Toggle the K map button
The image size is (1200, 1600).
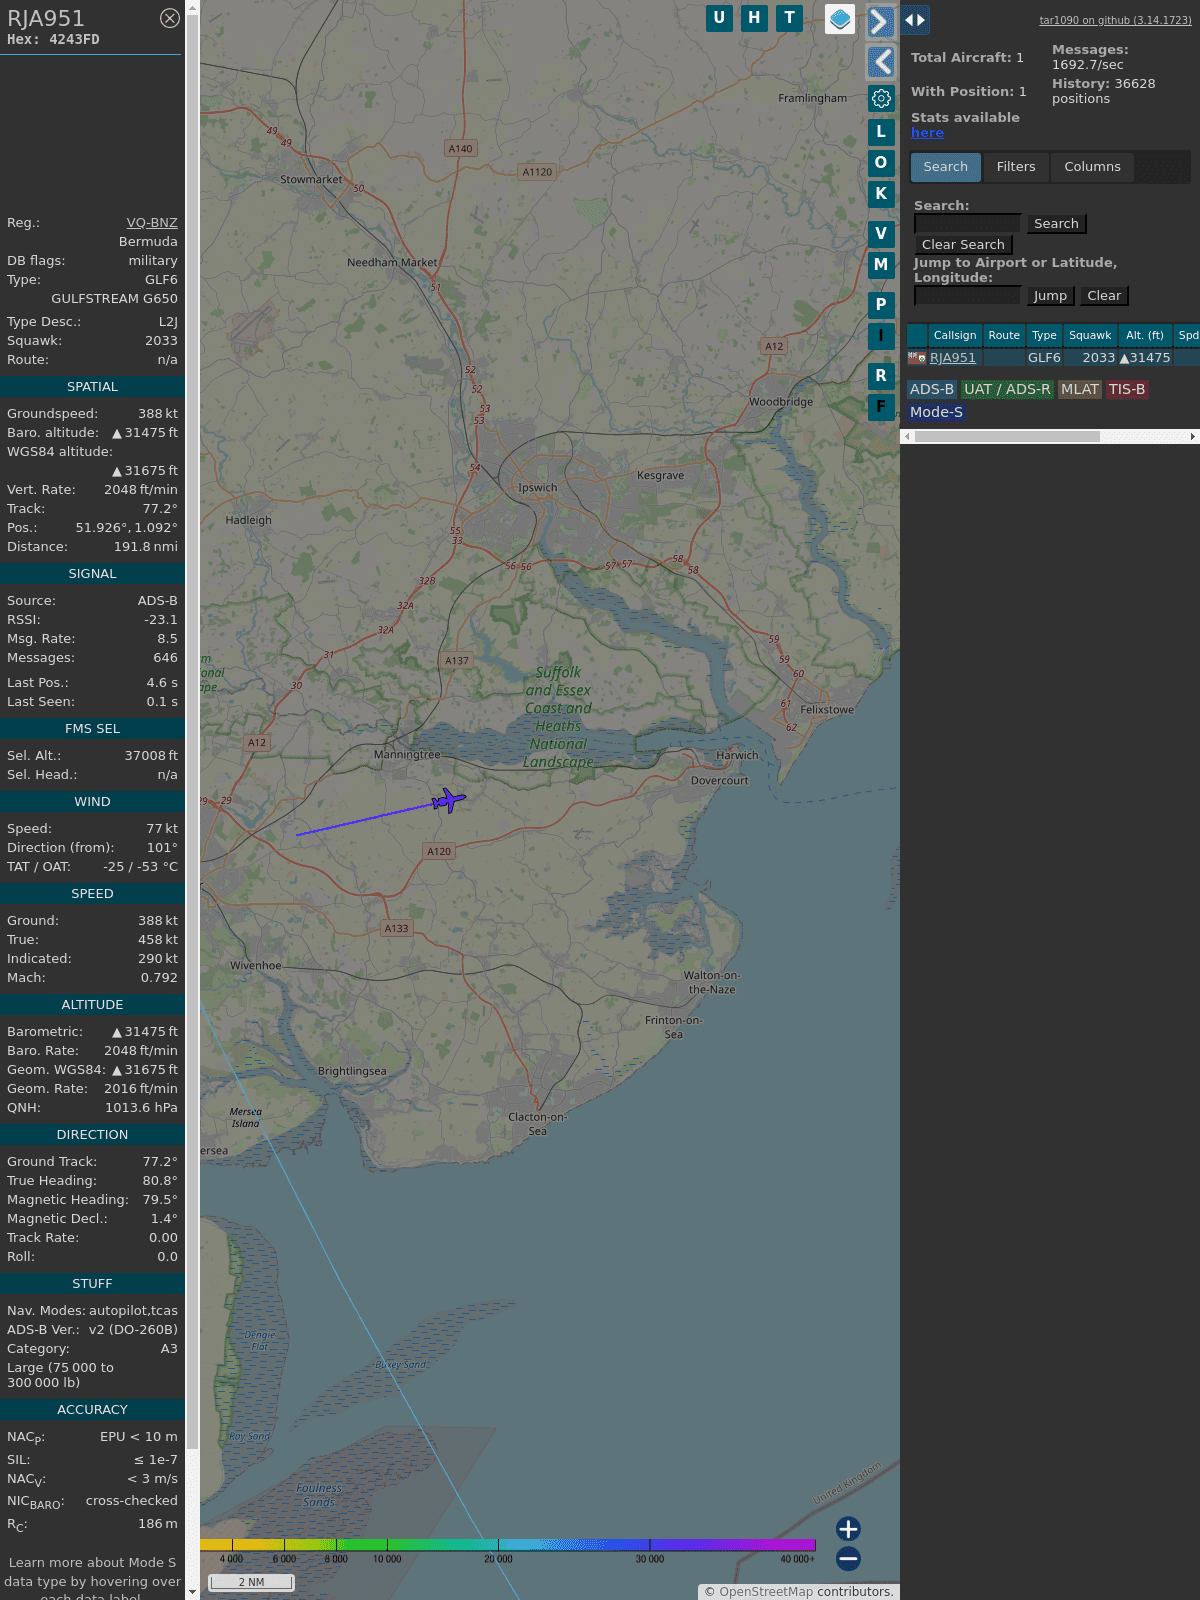[881, 194]
